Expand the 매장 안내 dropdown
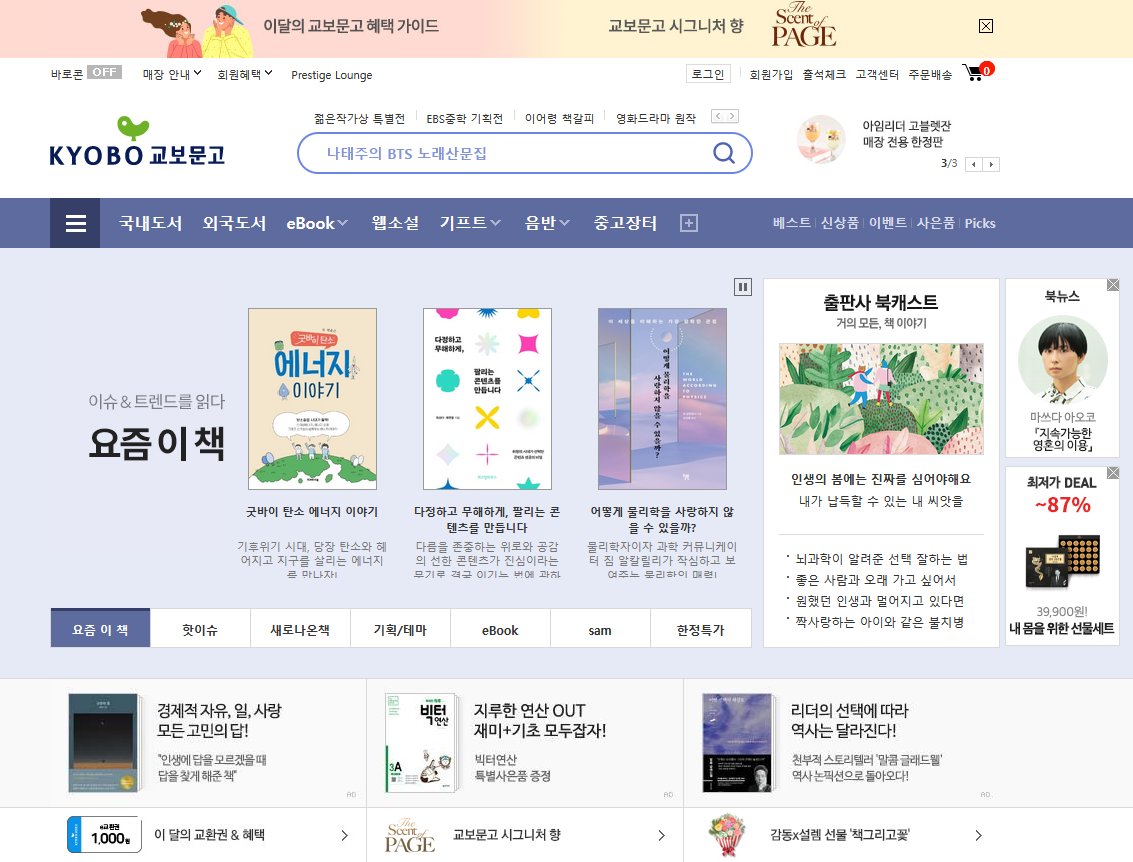The width and height of the screenshot is (1133, 862). tap(172, 74)
